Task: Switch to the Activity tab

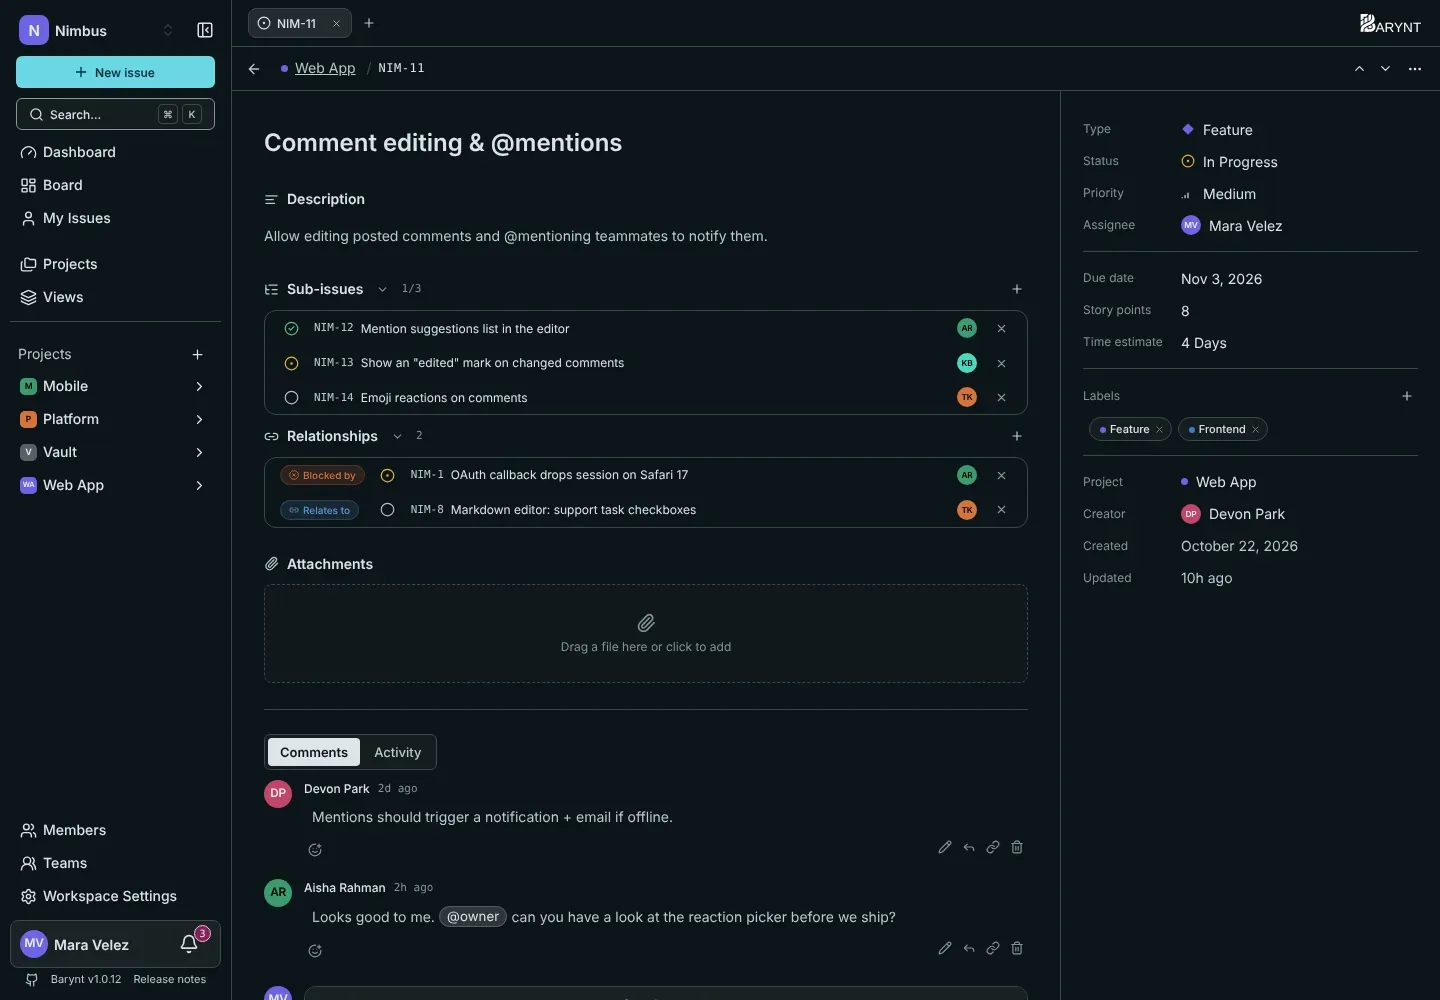Action: [397, 752]
